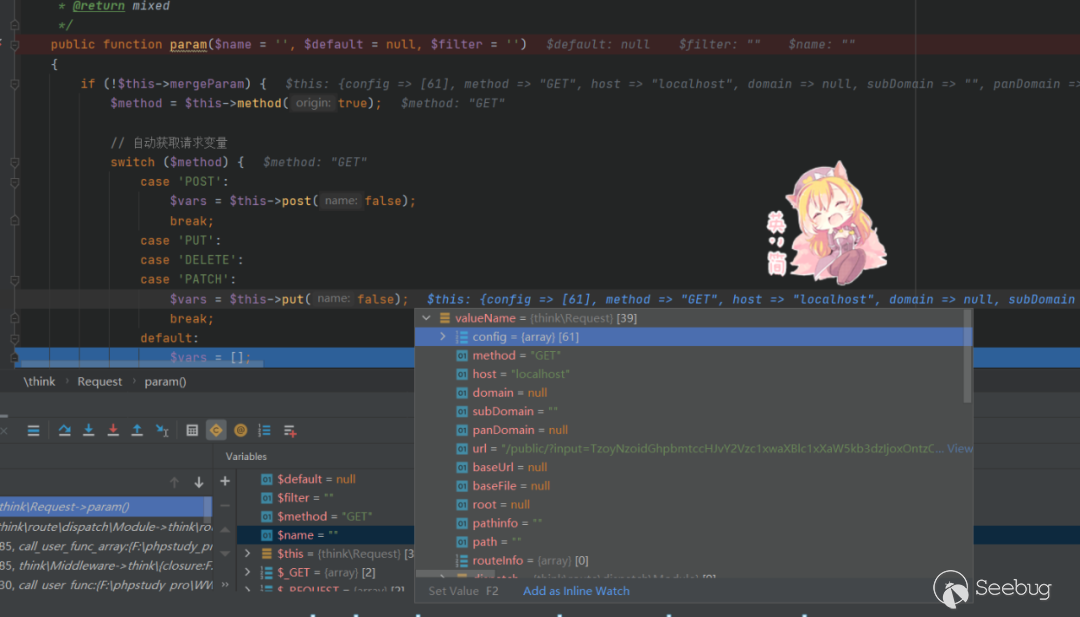Expand the $_GET array node
Screen dimensions: 1080x617
[247, 572]
